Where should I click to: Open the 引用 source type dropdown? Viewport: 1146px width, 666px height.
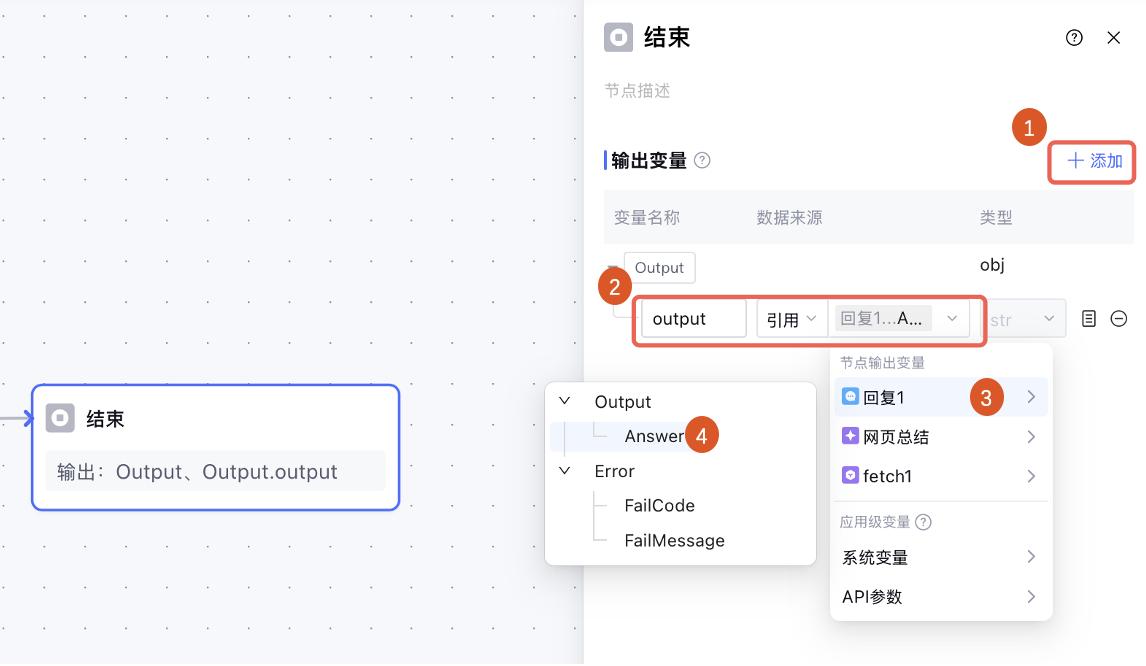(791, 319)
